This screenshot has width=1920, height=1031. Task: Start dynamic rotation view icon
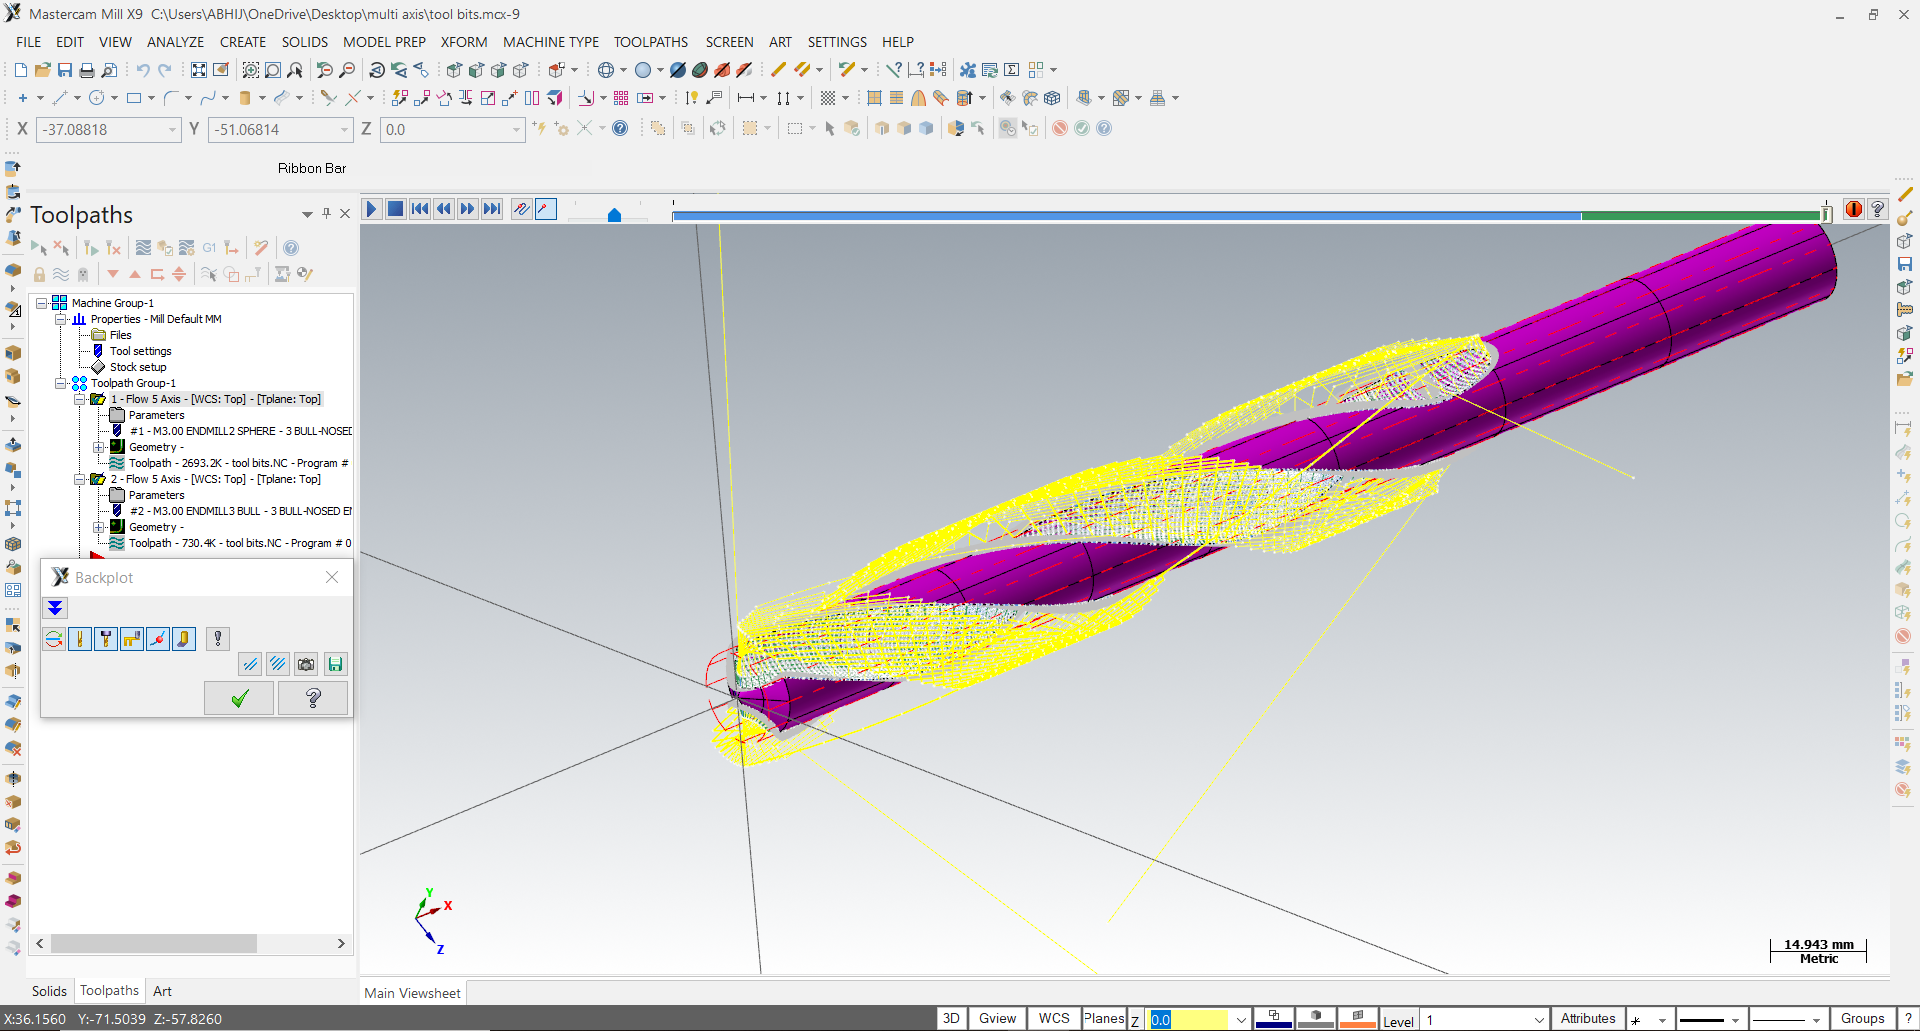377,70
